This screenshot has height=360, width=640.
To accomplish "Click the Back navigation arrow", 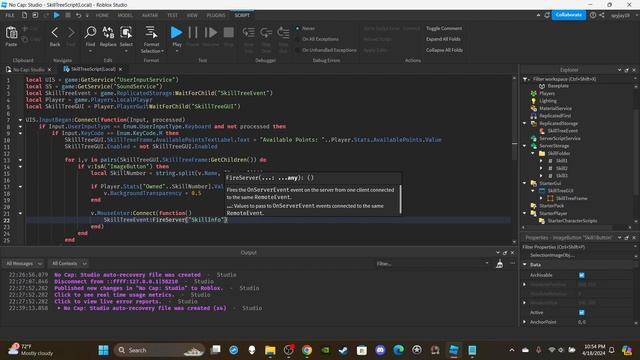I will coord(55,33).
